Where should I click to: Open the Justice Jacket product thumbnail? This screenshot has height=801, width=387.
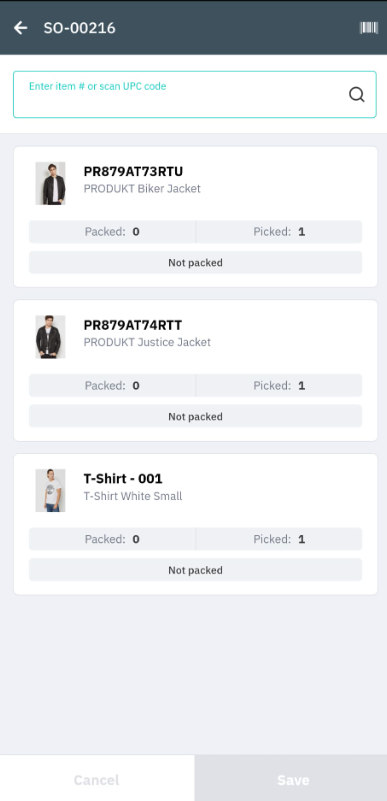tap(50, 337)
